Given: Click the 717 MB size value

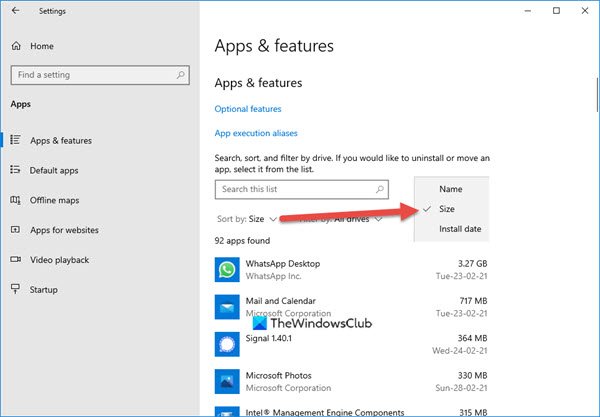Looking at the screenshot, I should coord(473,301).
